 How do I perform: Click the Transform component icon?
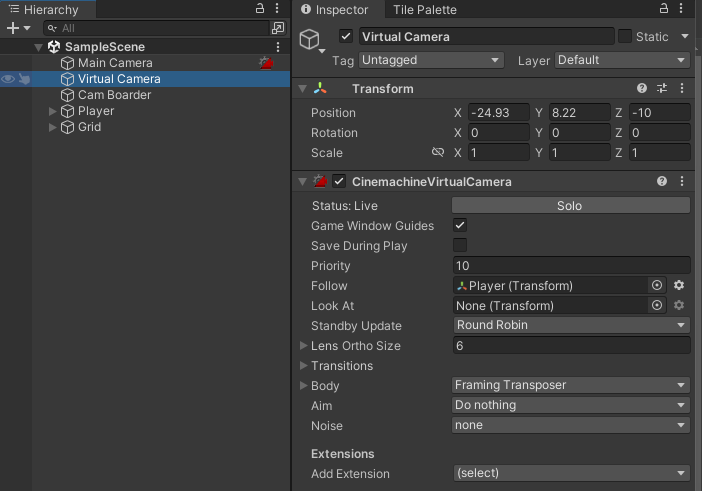(x=320, y=88)
